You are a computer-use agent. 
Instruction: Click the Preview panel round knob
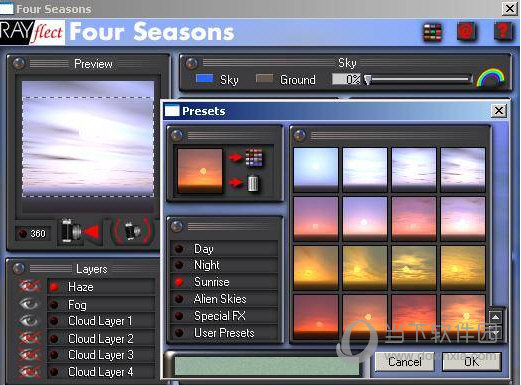click(x=19, y=63)
